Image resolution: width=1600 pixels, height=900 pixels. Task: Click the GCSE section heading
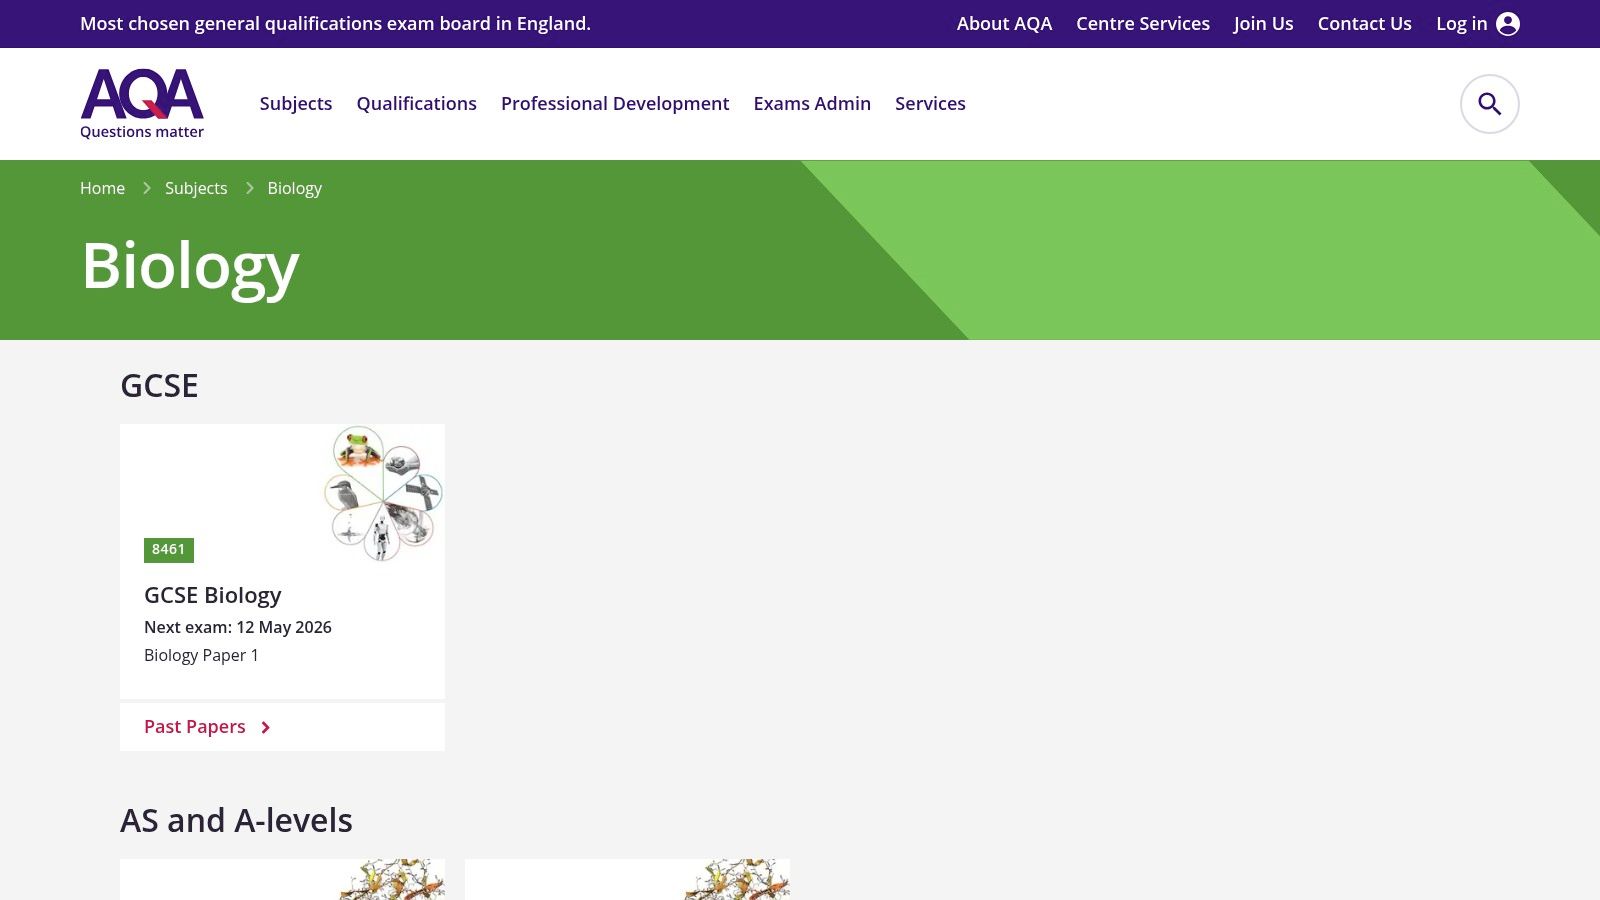point(159,386)
